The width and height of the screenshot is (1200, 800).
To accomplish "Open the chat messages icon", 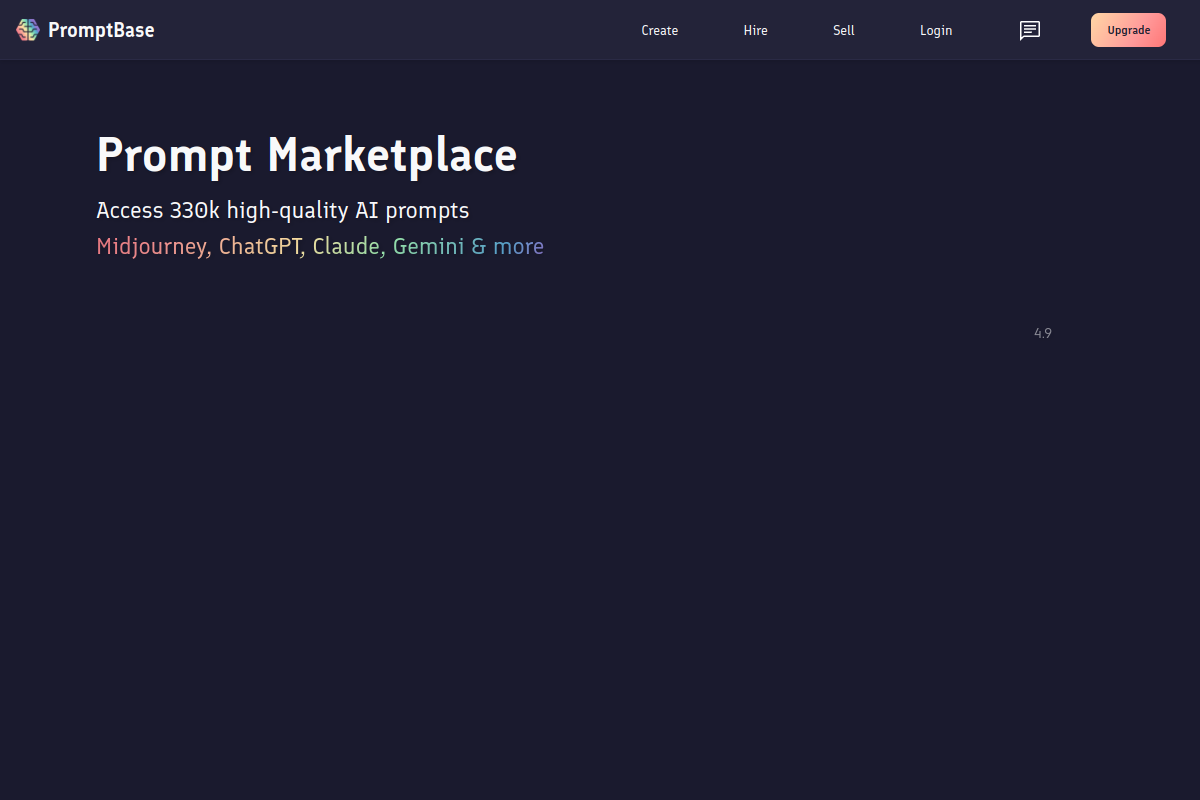I will pyautogui.click(x=1030, y=30).
